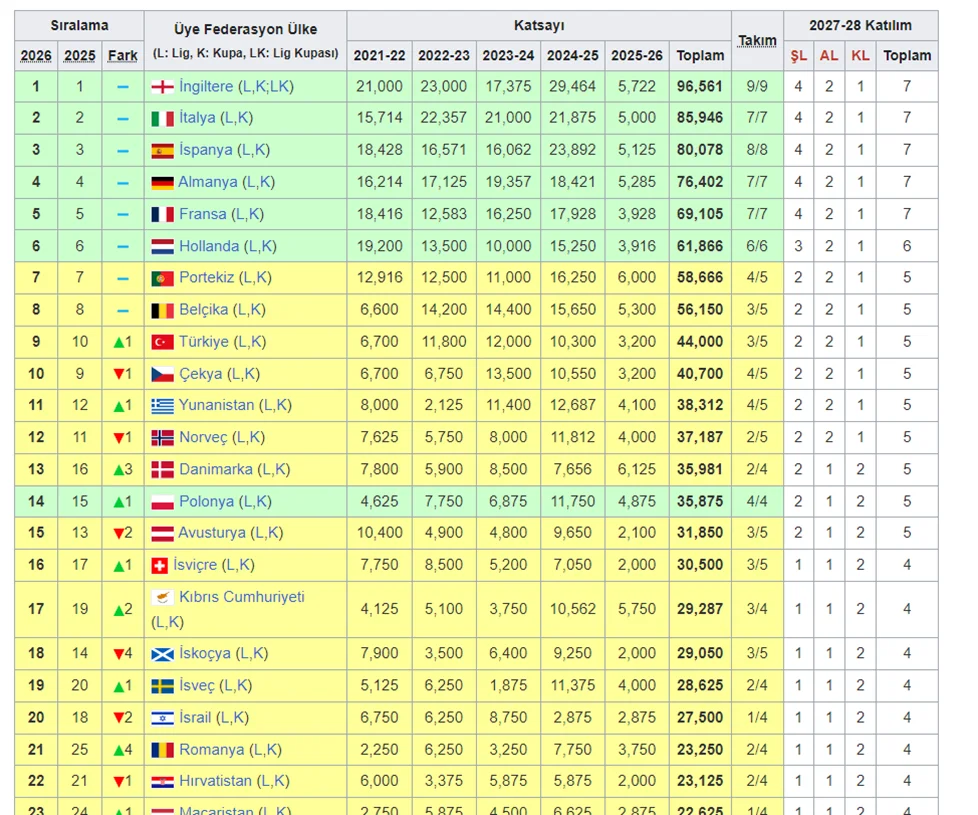
Task: Click the Greek flag beside Yunanistan
Action: [x=162, y=406]
